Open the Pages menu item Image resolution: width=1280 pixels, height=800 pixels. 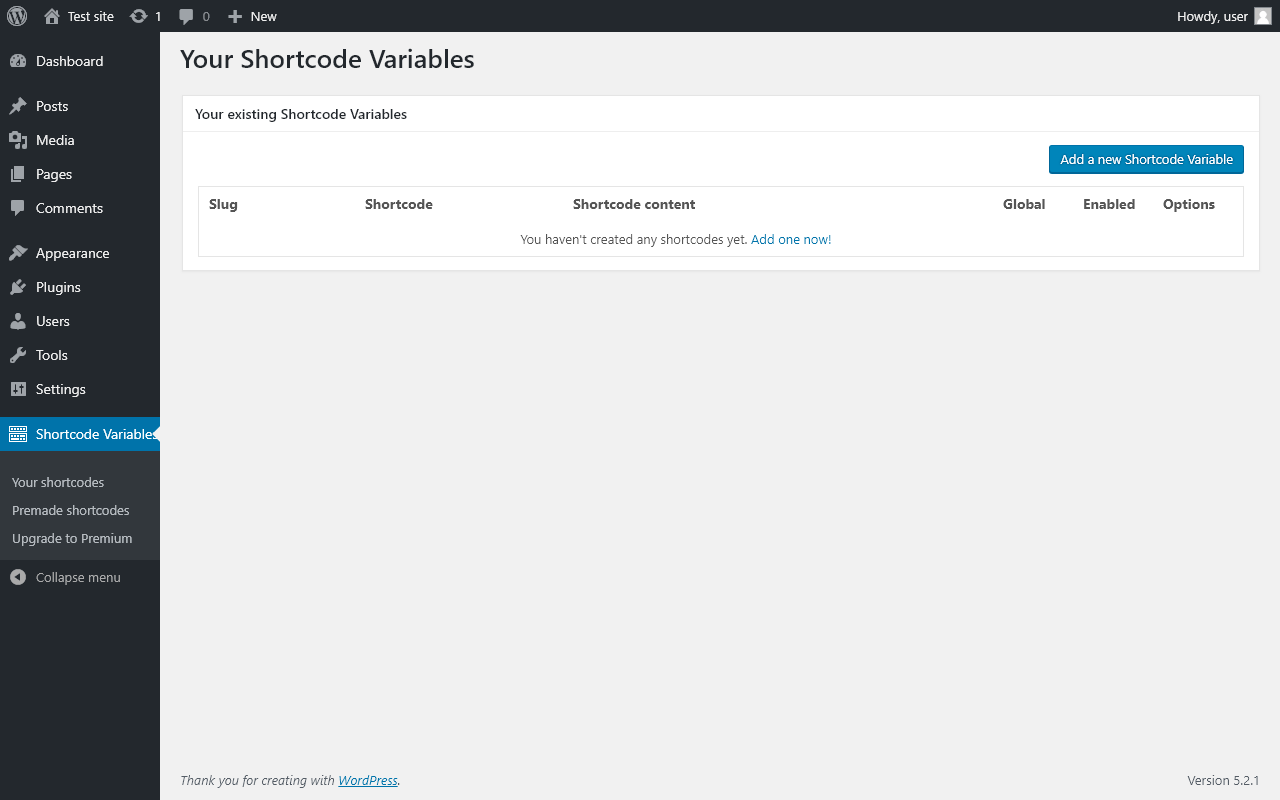click(x=80, y=174)
